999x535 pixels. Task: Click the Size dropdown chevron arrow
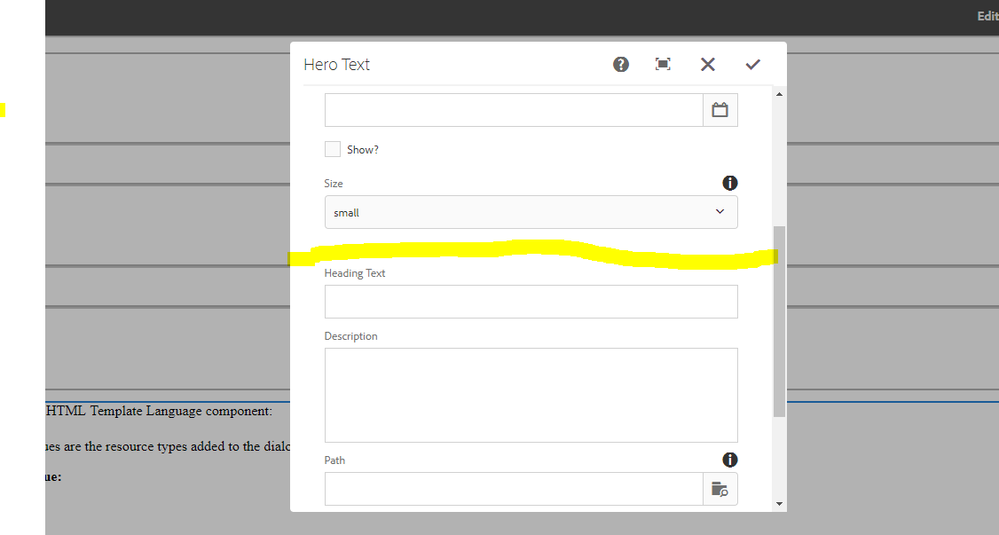[720, 211]
